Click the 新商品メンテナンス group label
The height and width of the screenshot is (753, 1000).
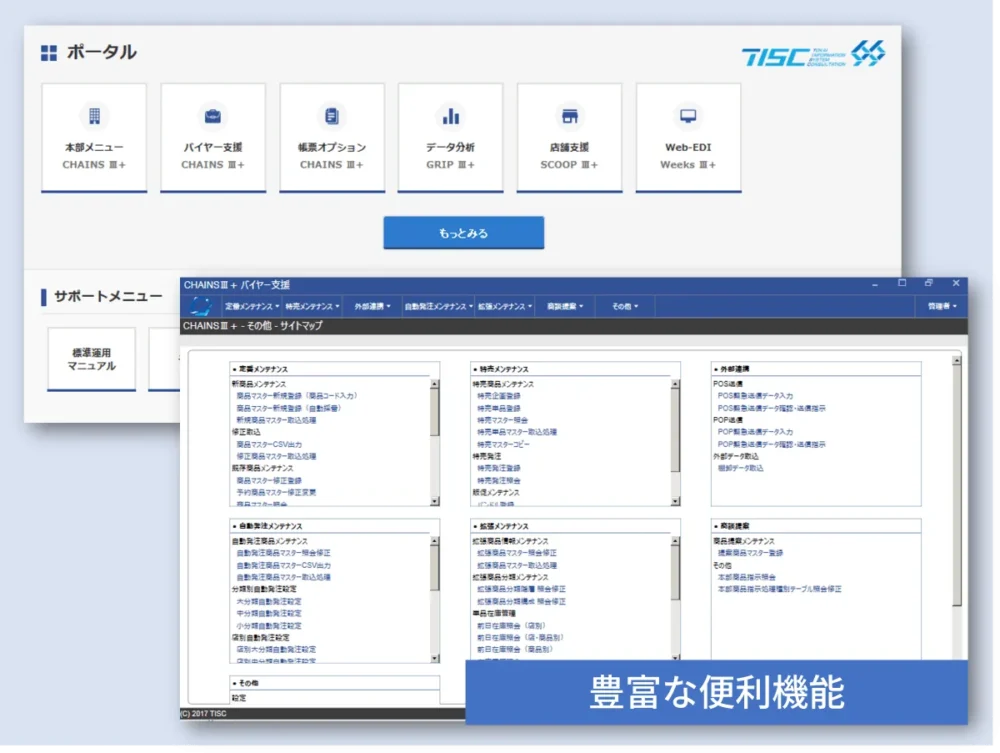tap(258, 384)
